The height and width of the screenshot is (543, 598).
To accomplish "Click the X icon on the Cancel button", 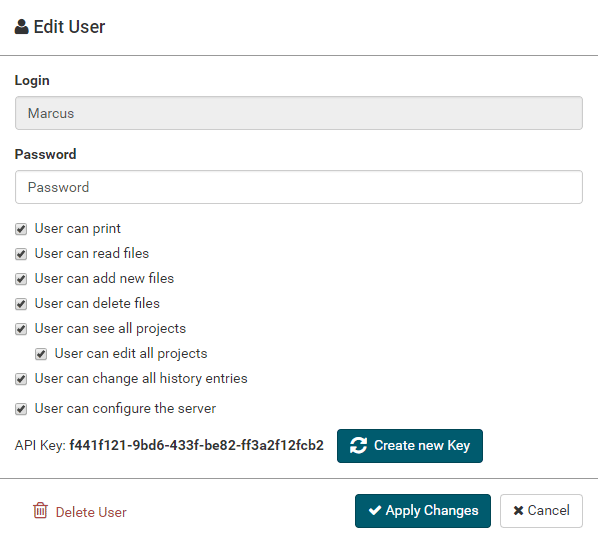I will point(518,511).
